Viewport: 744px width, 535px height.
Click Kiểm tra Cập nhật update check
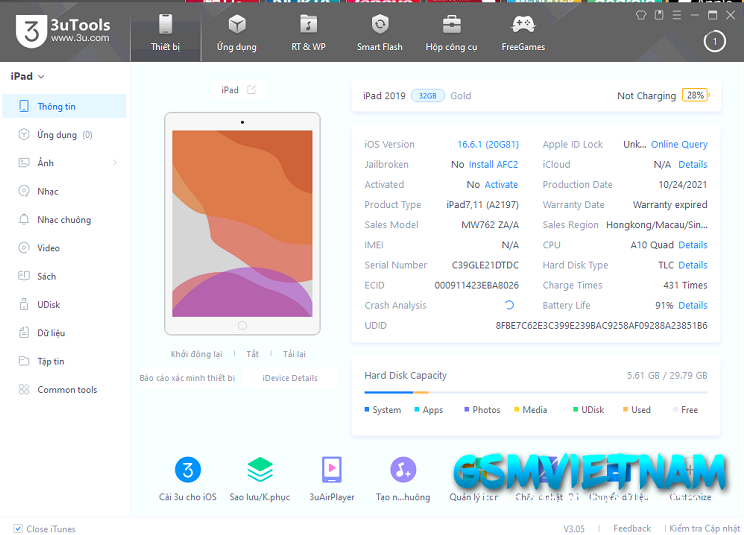(x=705, y=528)
